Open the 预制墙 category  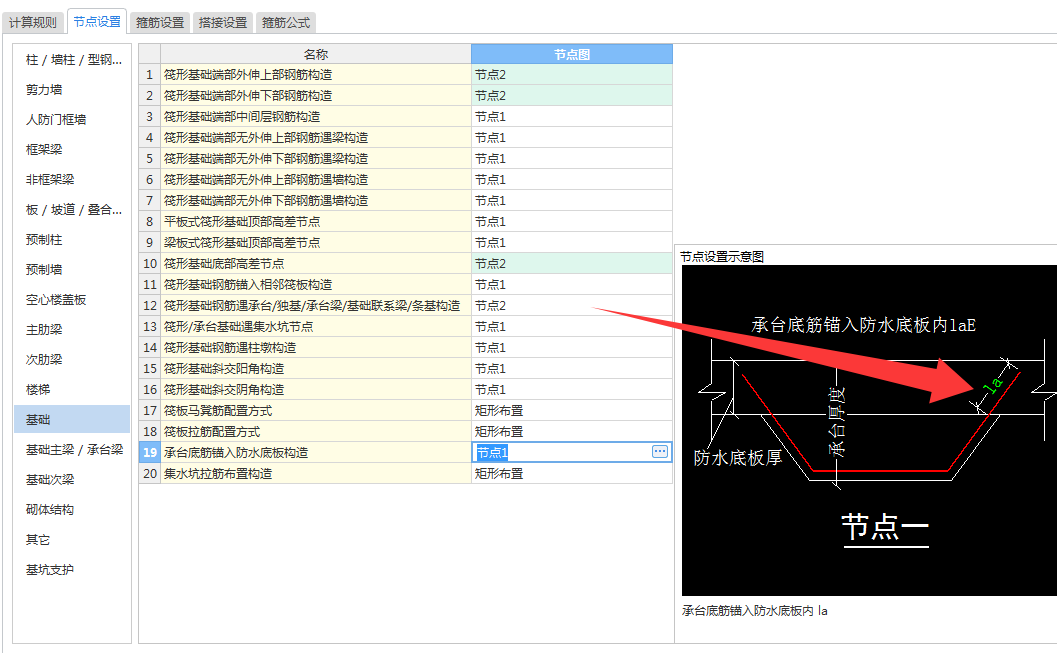pyautogui.click(x=73, y=270)
